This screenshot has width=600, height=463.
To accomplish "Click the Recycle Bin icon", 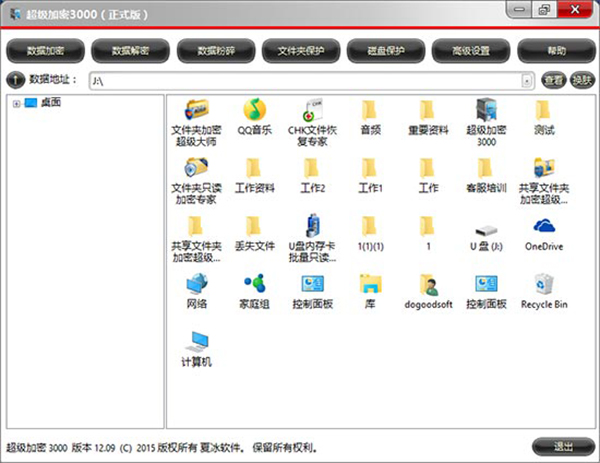I will click(x=544, y=283).
